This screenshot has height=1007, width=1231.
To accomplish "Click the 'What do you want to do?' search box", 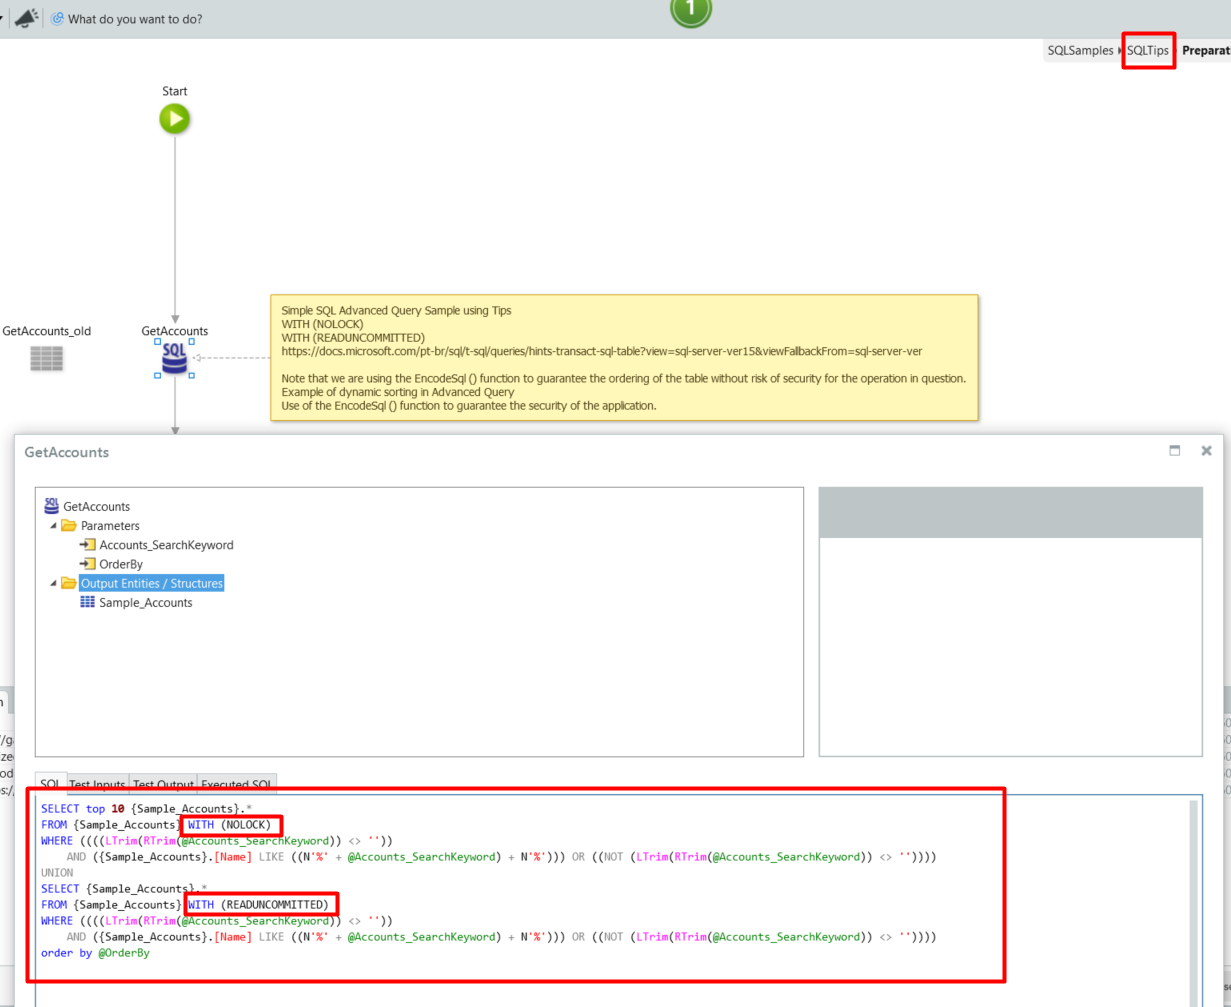I will point(135,18).
